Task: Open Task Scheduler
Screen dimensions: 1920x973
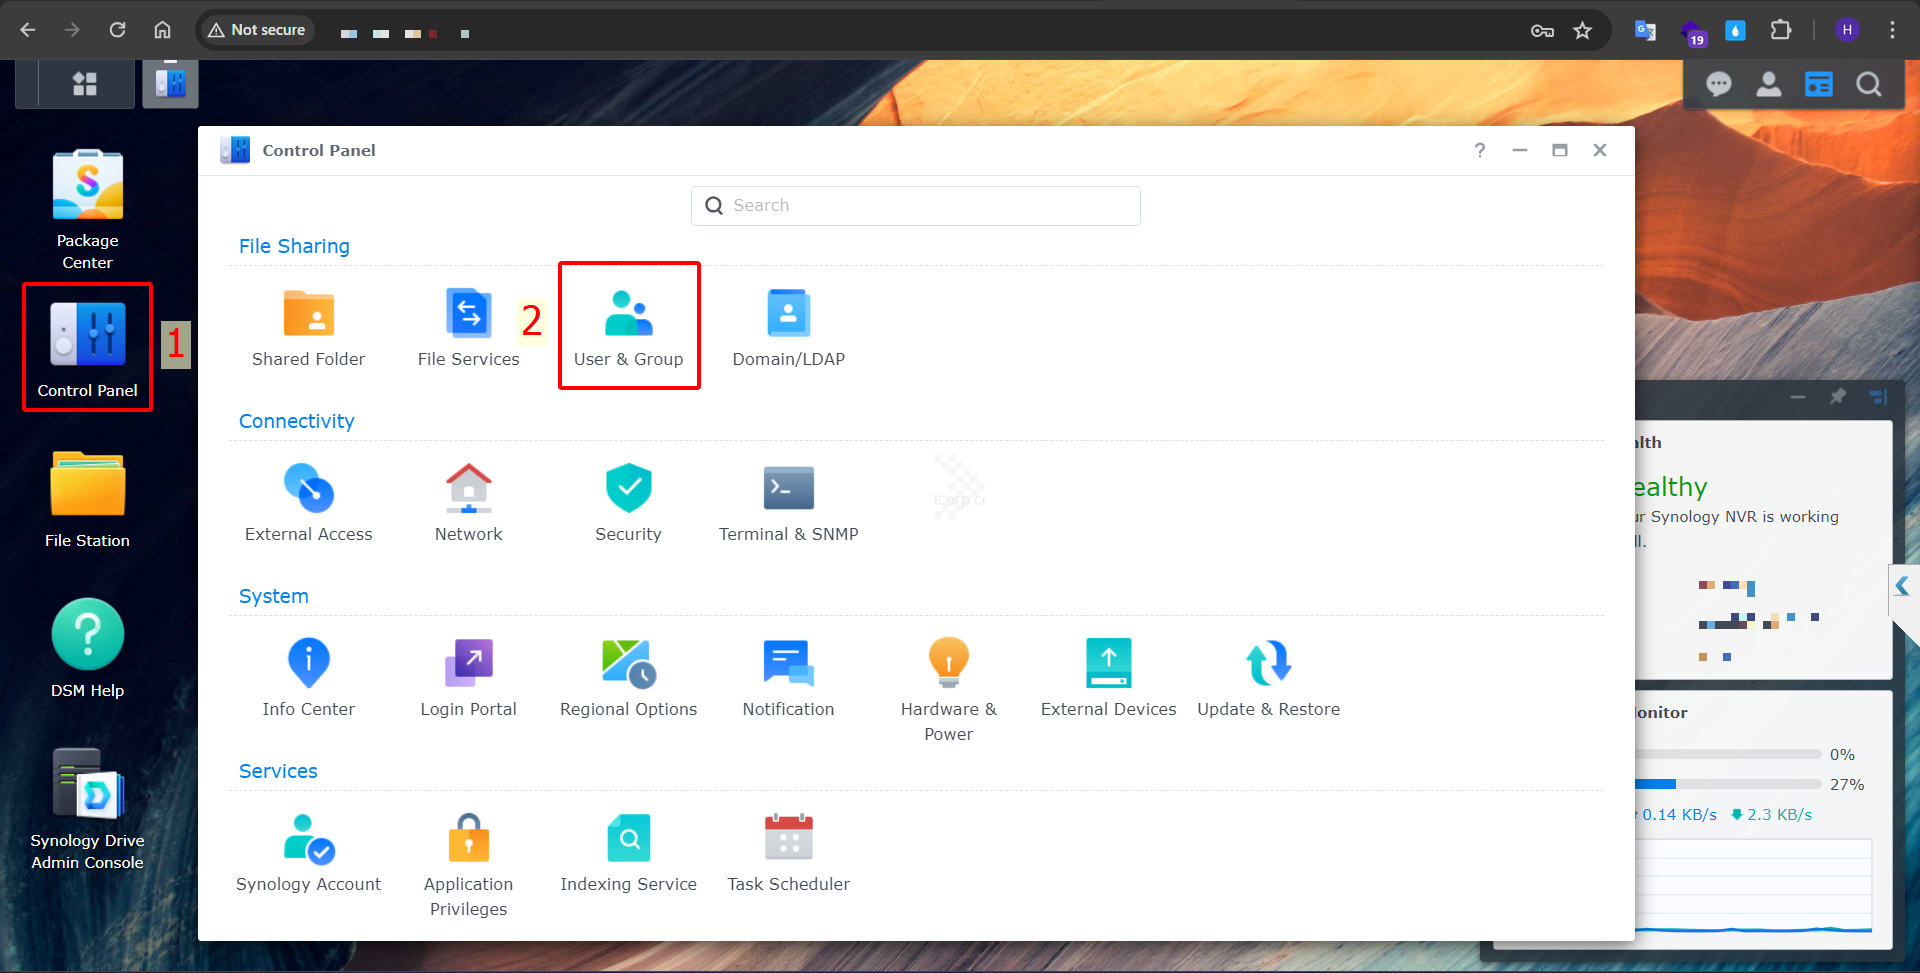Action: (x=788, y=851)
